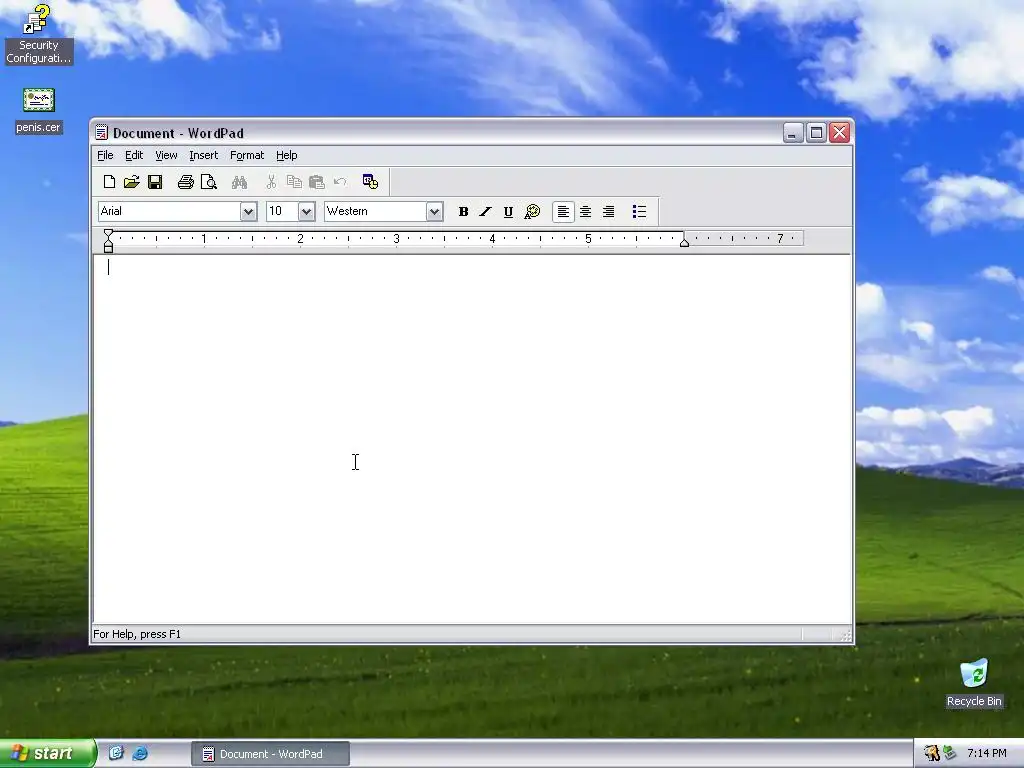Toggle Bold formatting
This screenshot has width=1024, height=768.
click(463, 212)
